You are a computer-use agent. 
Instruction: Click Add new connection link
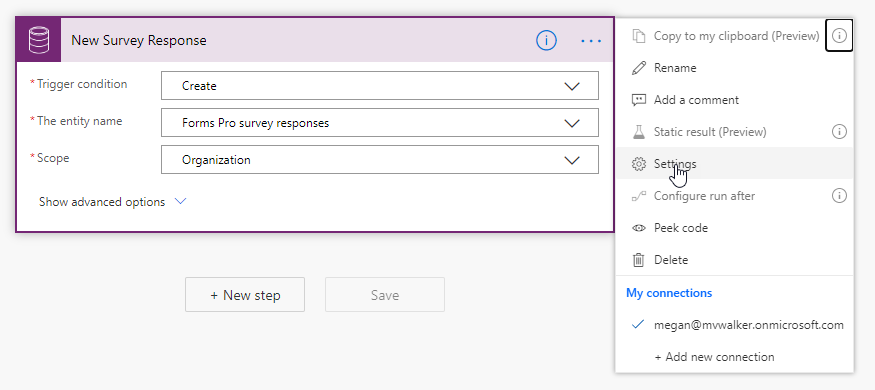(x=714, y=357)
